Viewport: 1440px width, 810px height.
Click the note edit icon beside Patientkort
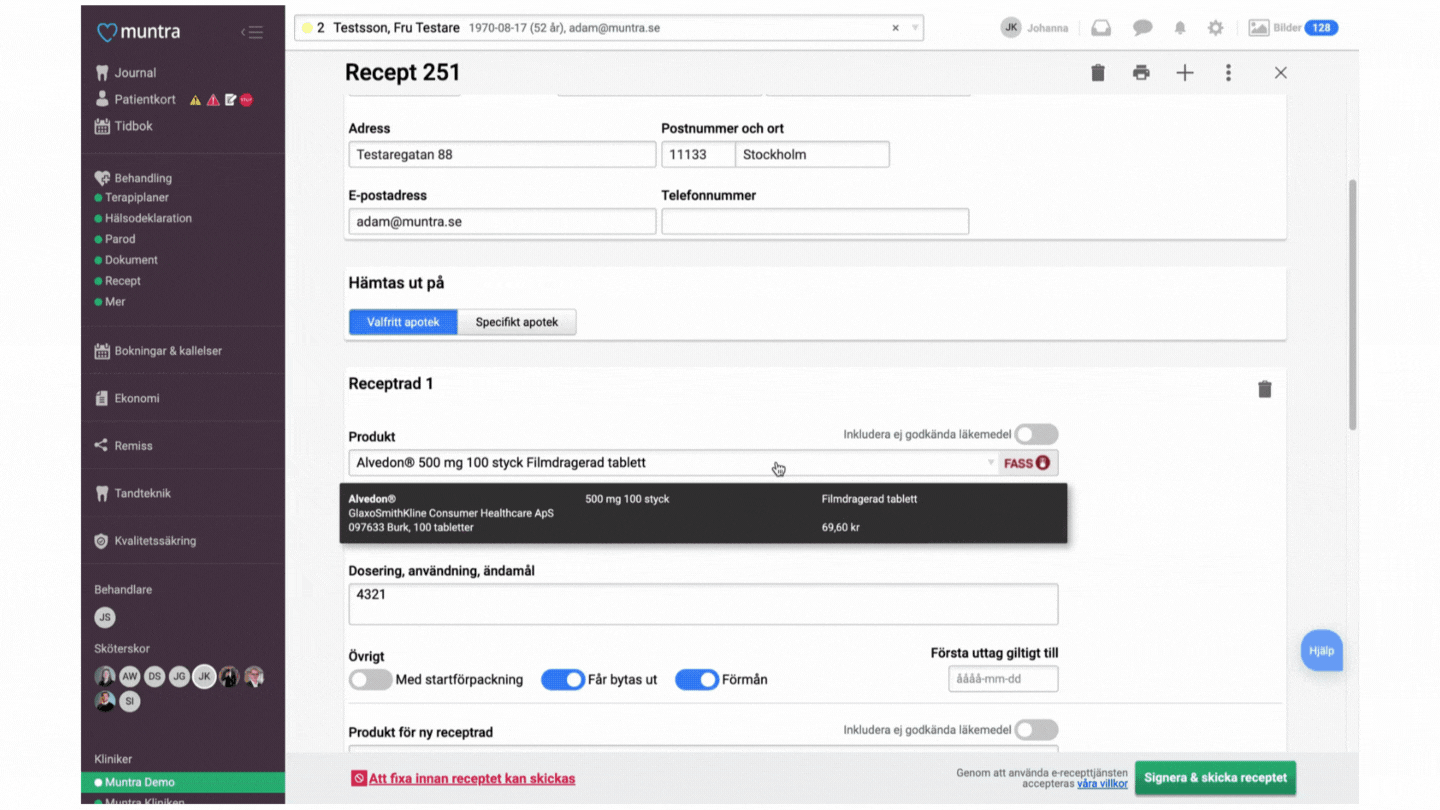coord(230,100)
